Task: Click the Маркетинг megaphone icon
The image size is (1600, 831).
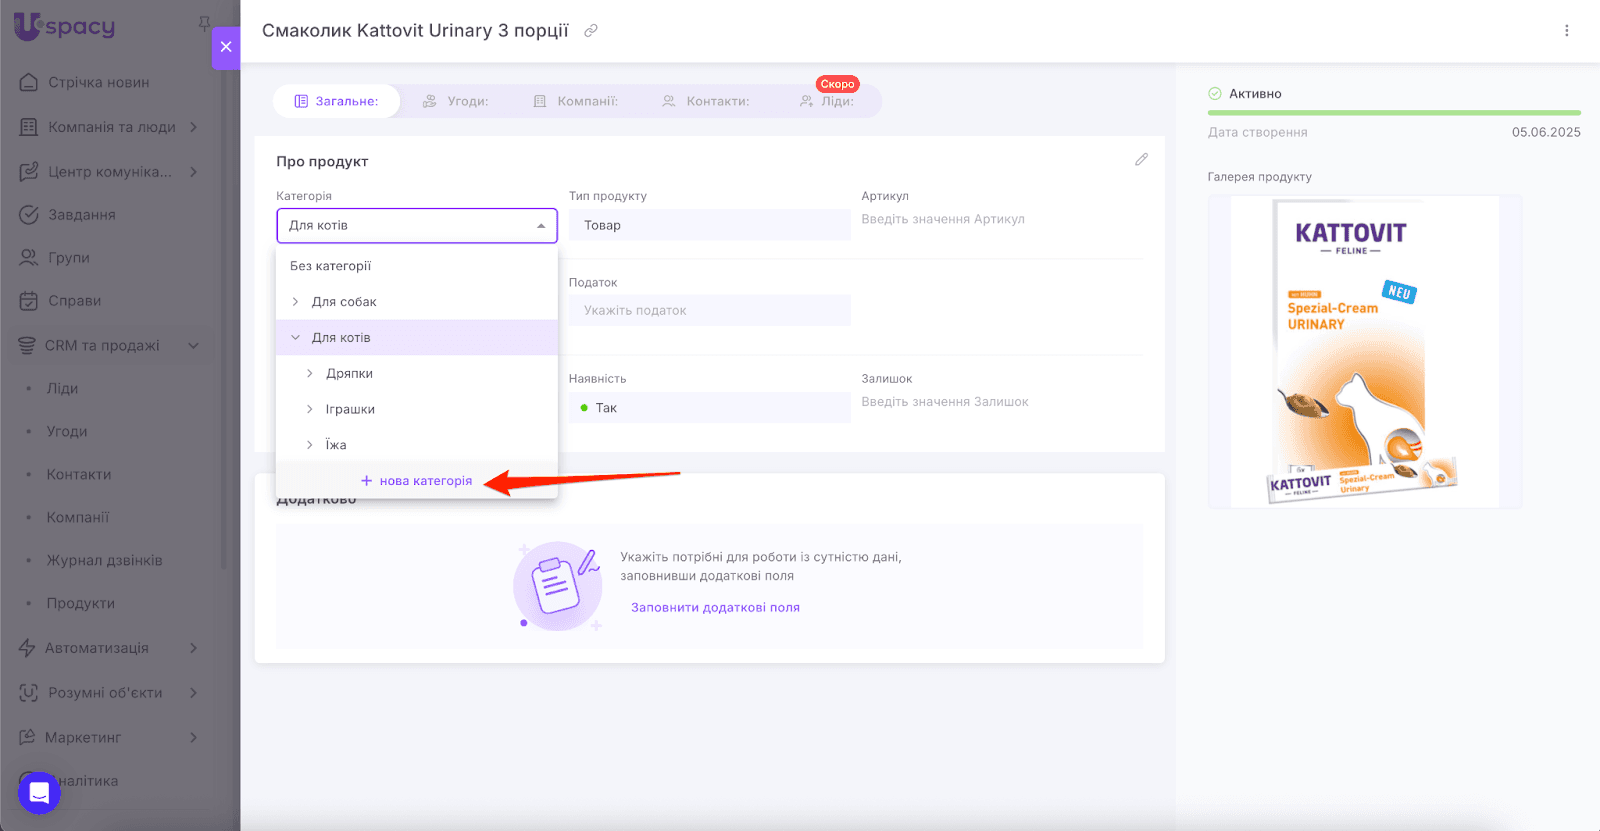Action: click(x=27, y=737)
